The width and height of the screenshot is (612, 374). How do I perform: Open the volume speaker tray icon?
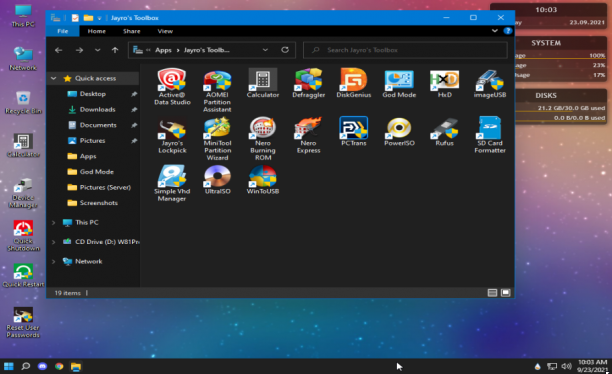[566, 366]
